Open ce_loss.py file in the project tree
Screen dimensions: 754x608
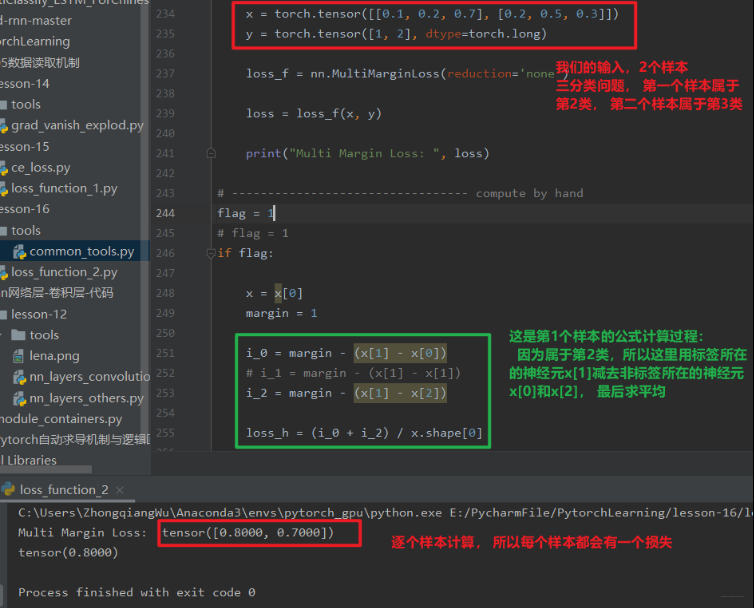41,167
